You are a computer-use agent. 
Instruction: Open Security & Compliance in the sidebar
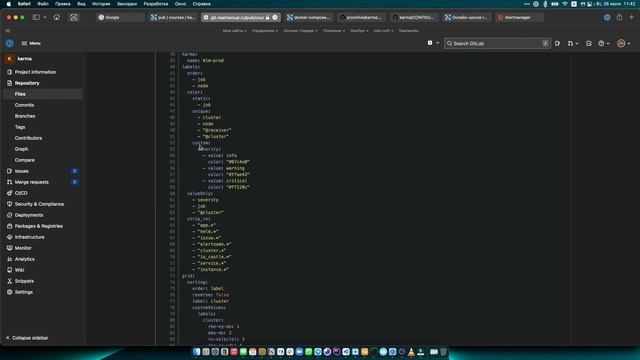pyautogui.click(x=36, y=204)
